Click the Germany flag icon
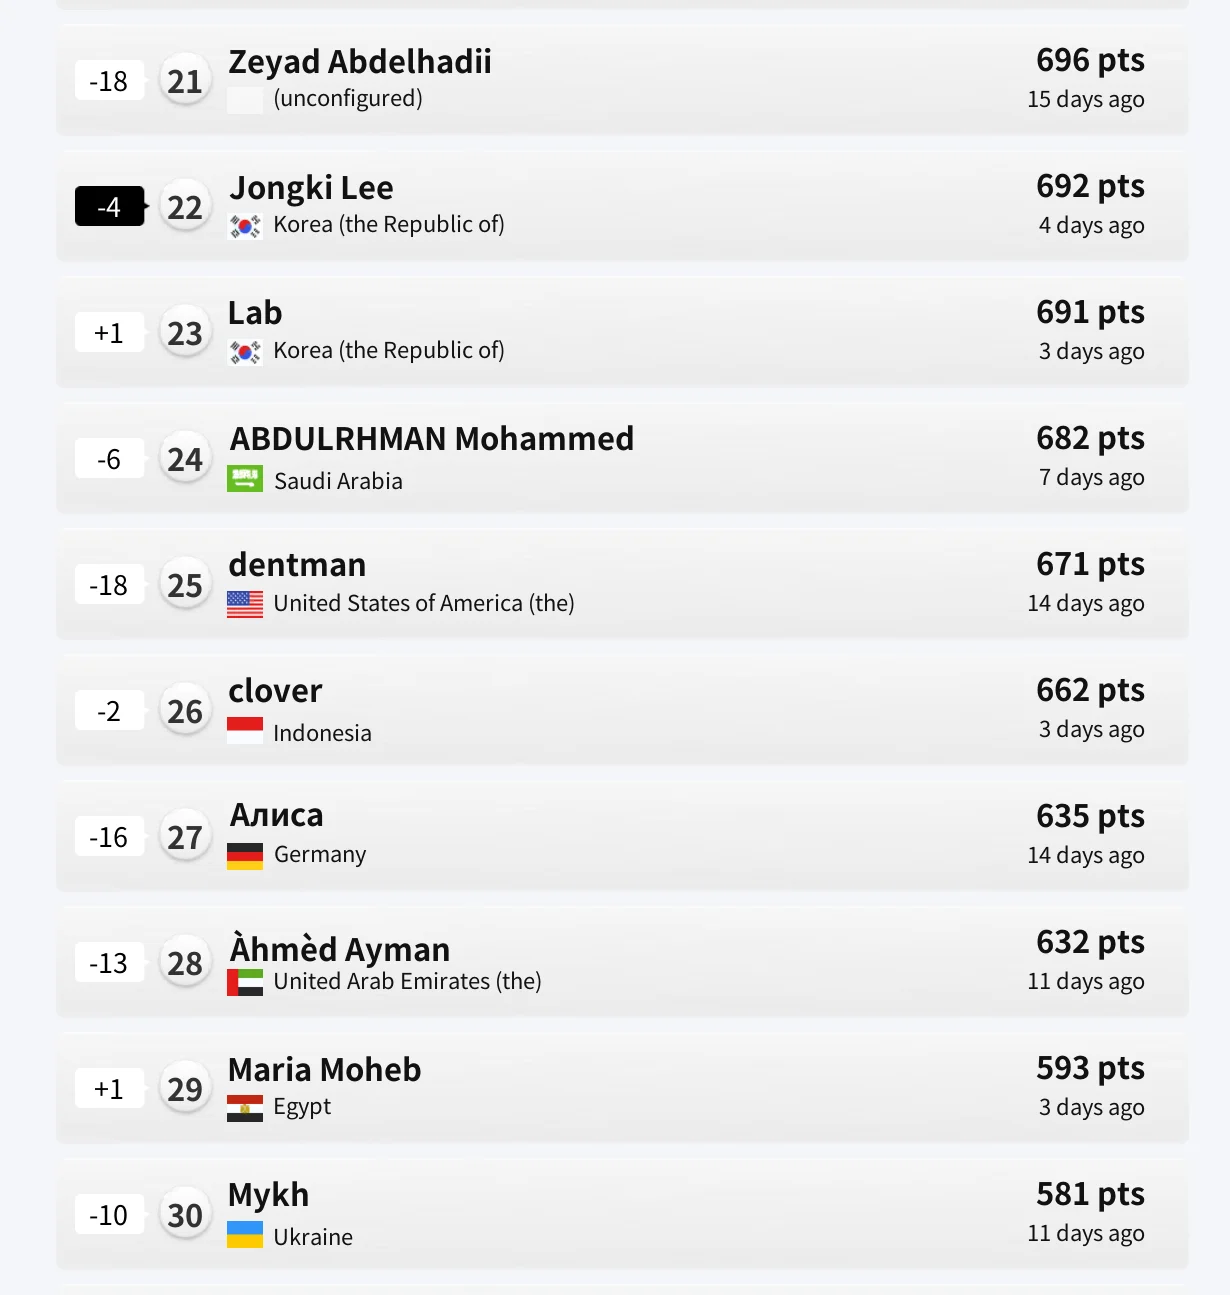This screenshot has width=1230, height=1295. (245, 856)
